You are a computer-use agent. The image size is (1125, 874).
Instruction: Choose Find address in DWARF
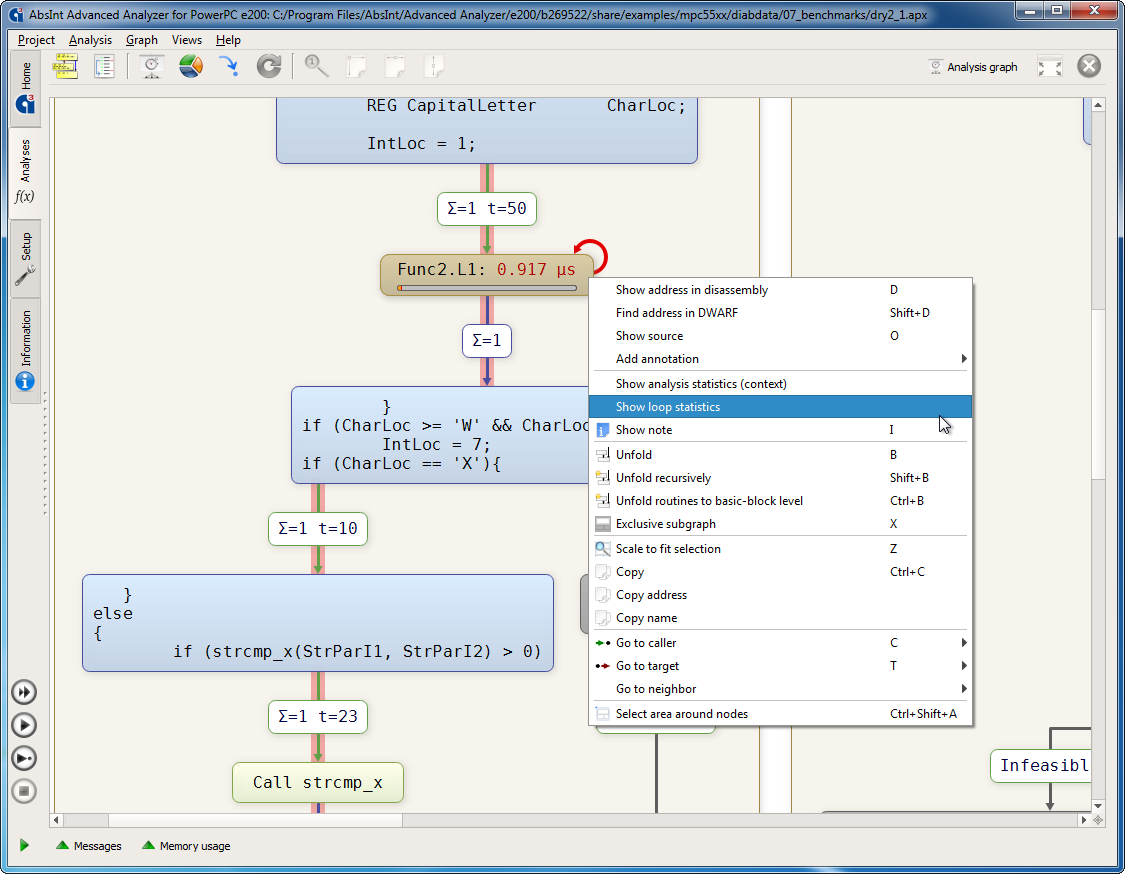point(780,313)
